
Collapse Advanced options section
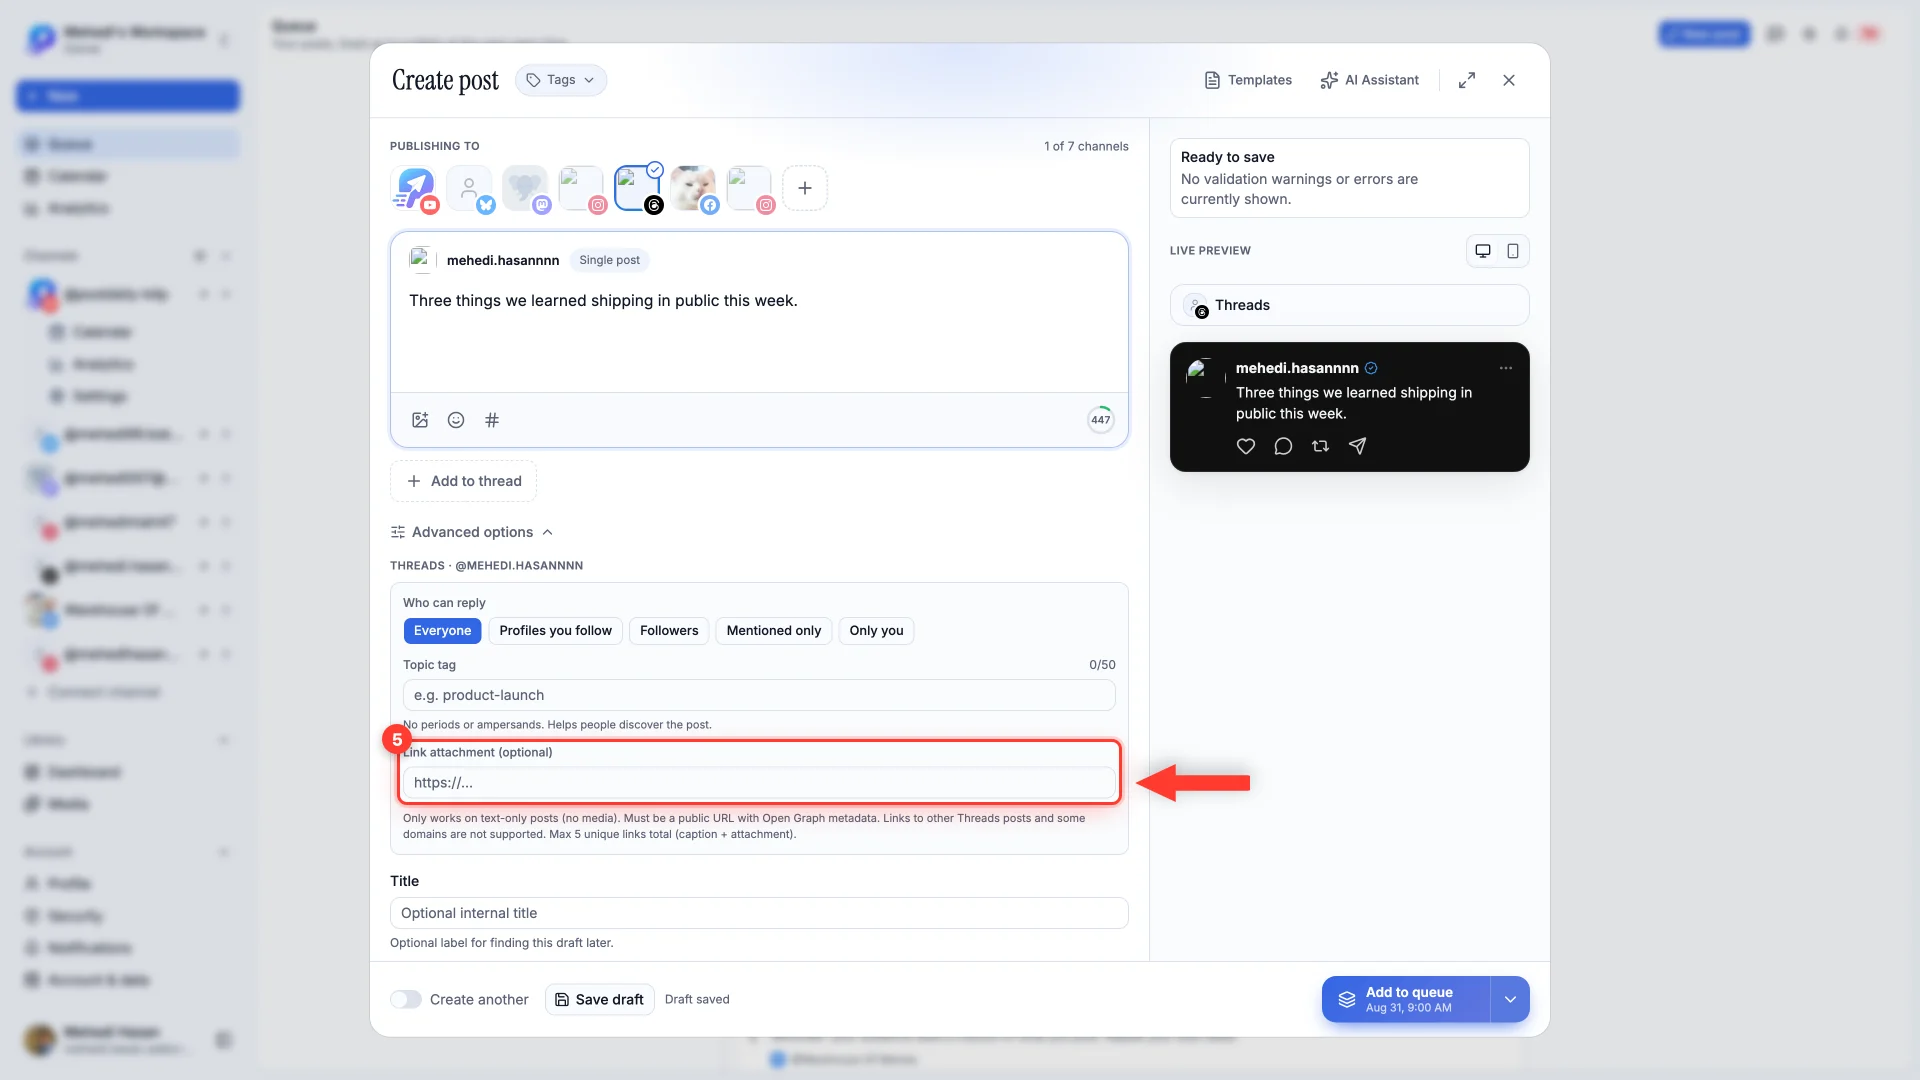tap(472, 532)
